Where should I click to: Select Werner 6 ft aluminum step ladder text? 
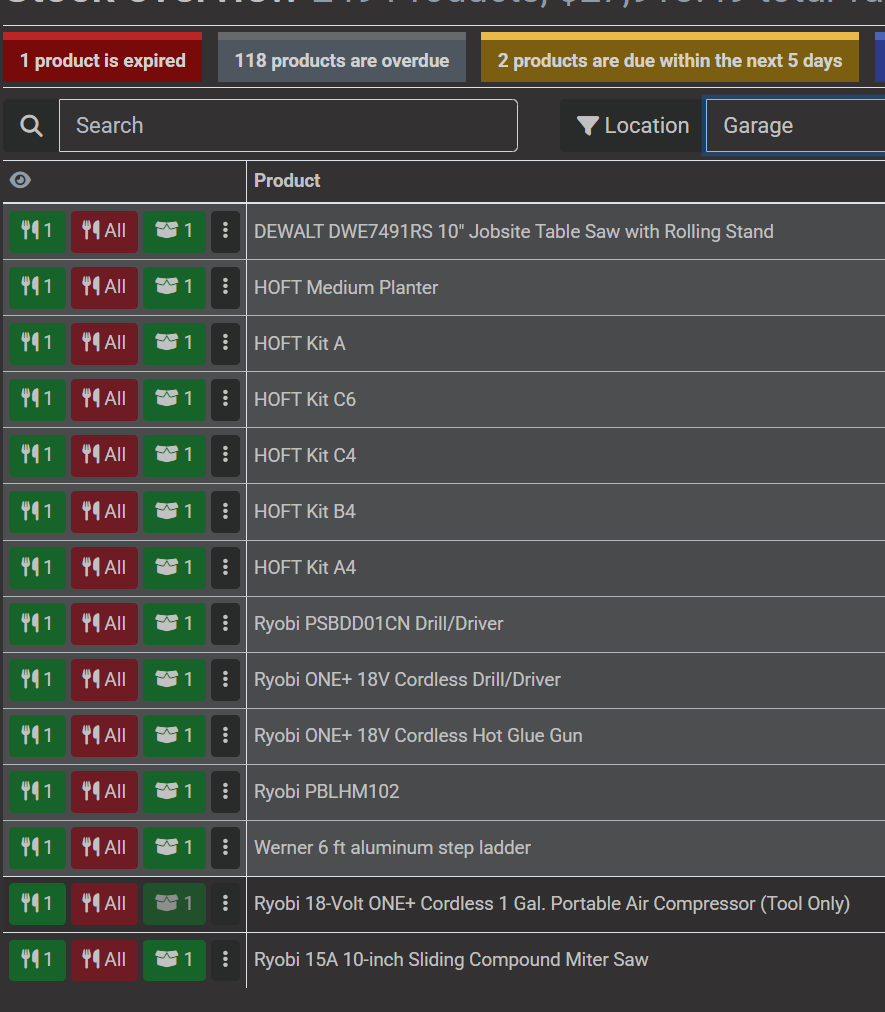coord(392,848)
